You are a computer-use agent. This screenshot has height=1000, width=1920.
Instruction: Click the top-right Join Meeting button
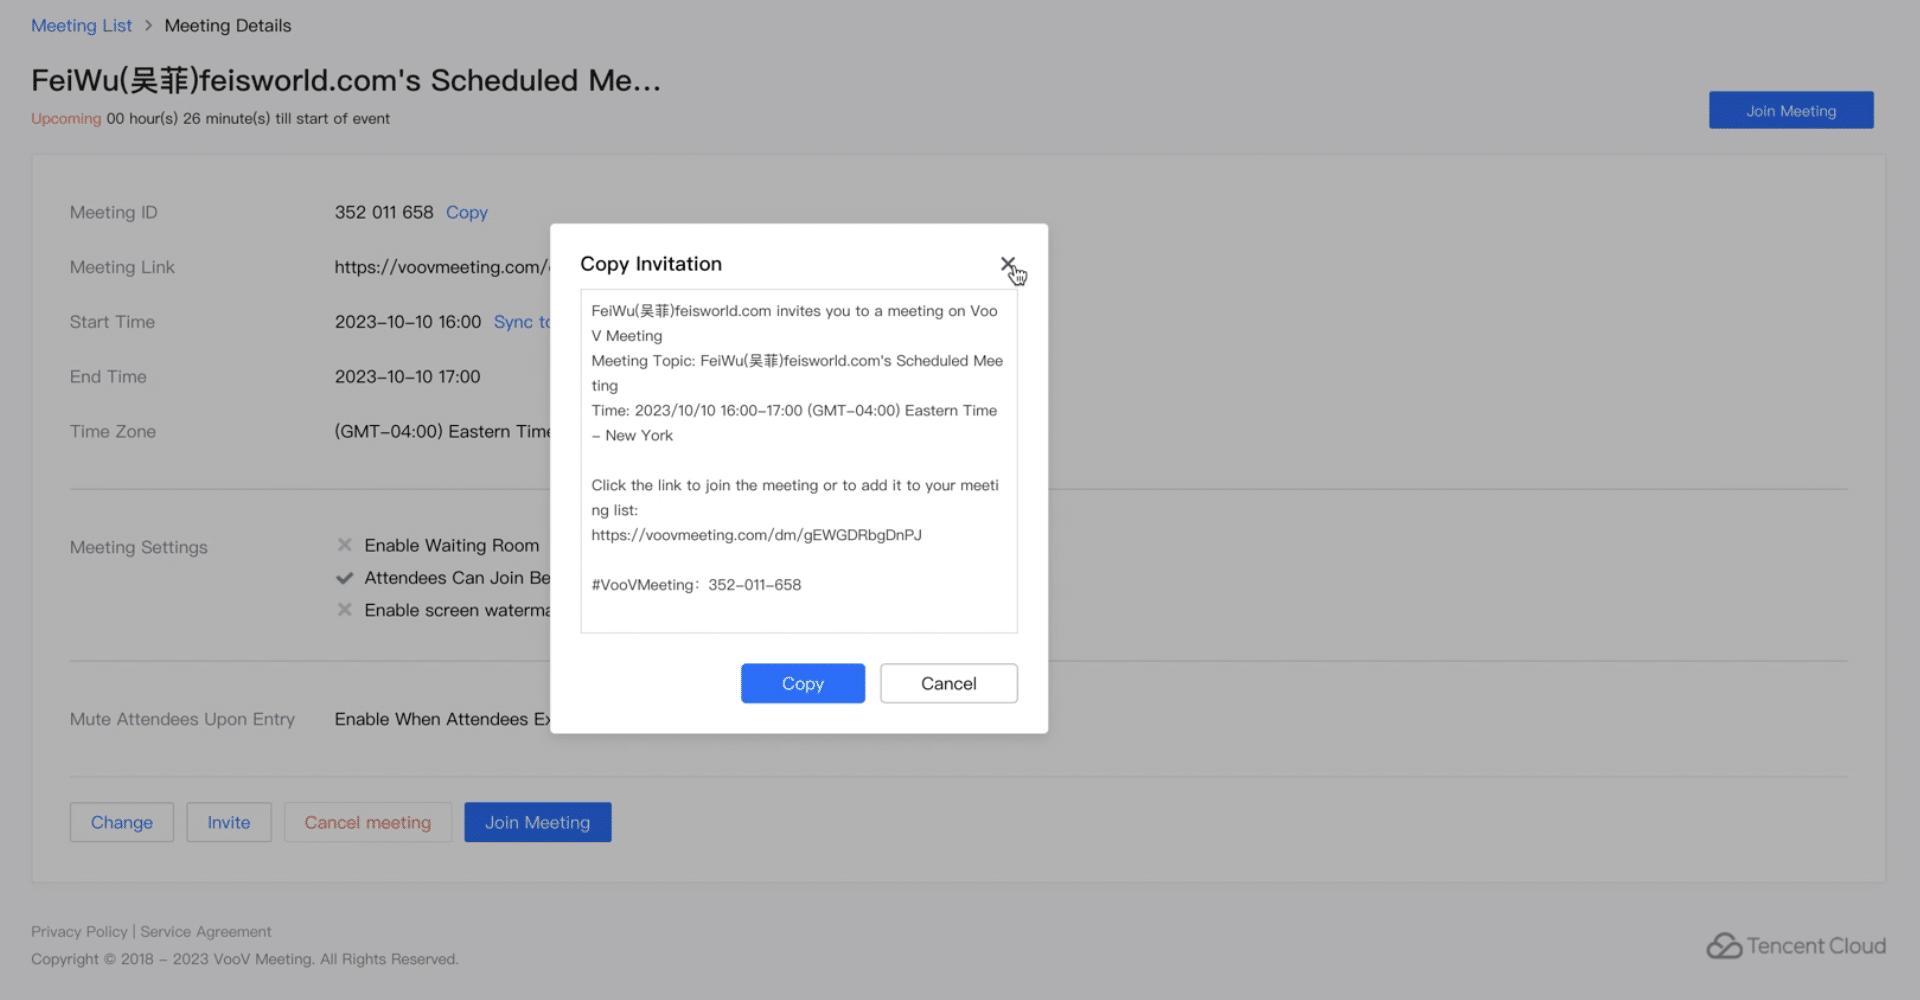coord(1790,110)
